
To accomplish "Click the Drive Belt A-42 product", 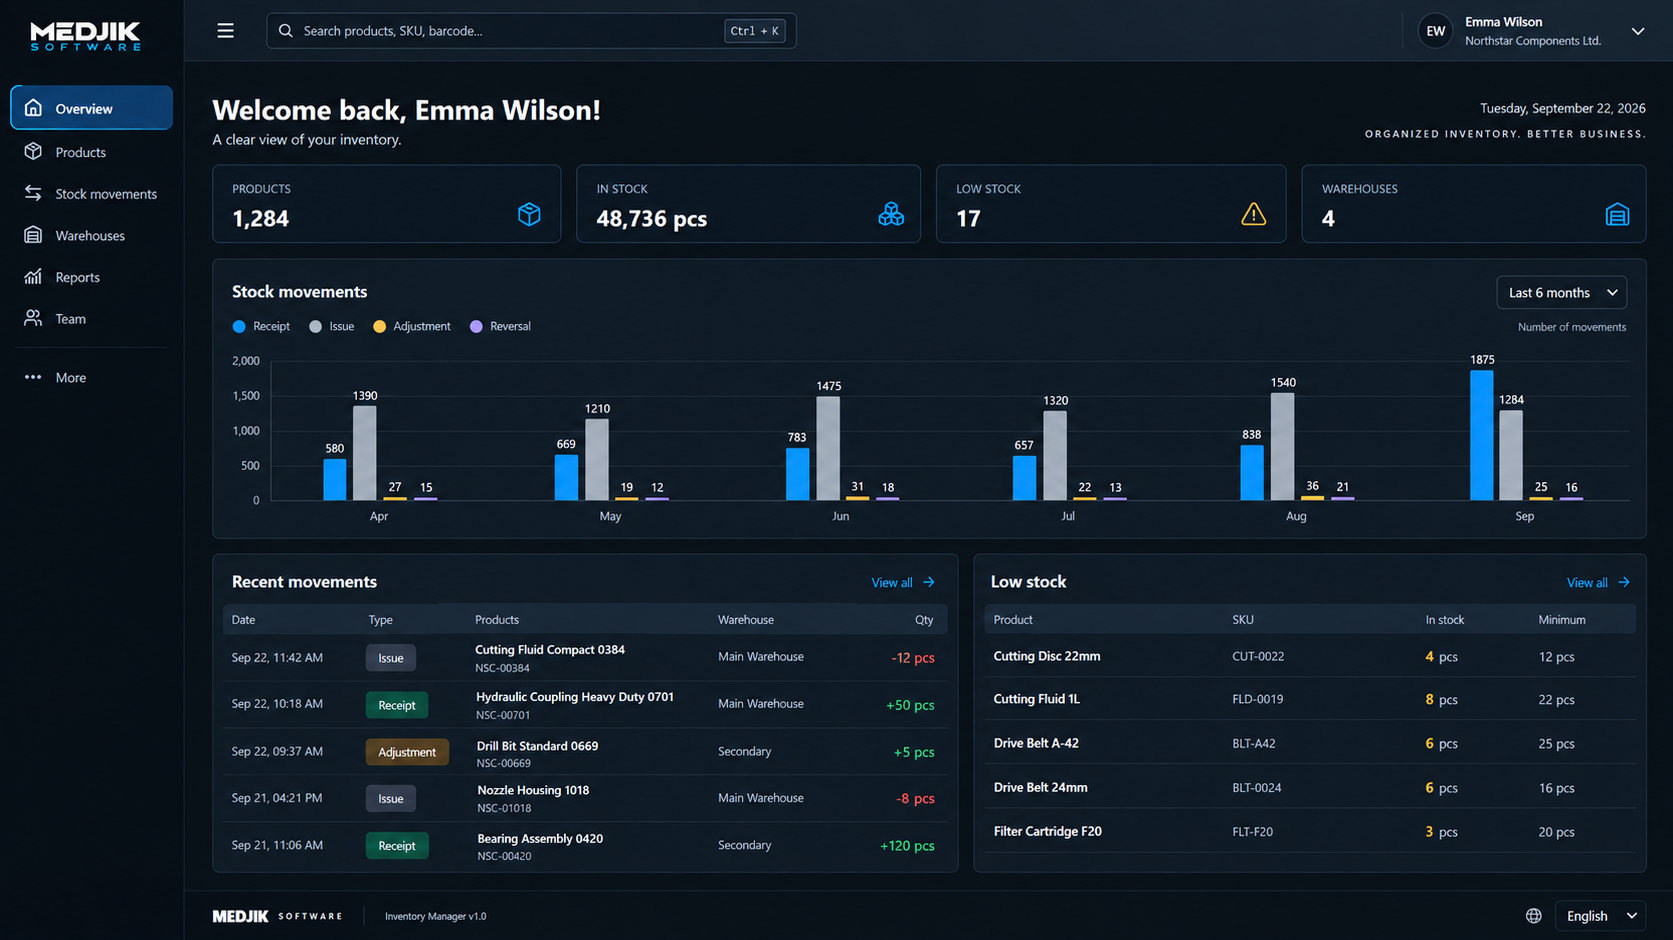I will coord(1036,743).
